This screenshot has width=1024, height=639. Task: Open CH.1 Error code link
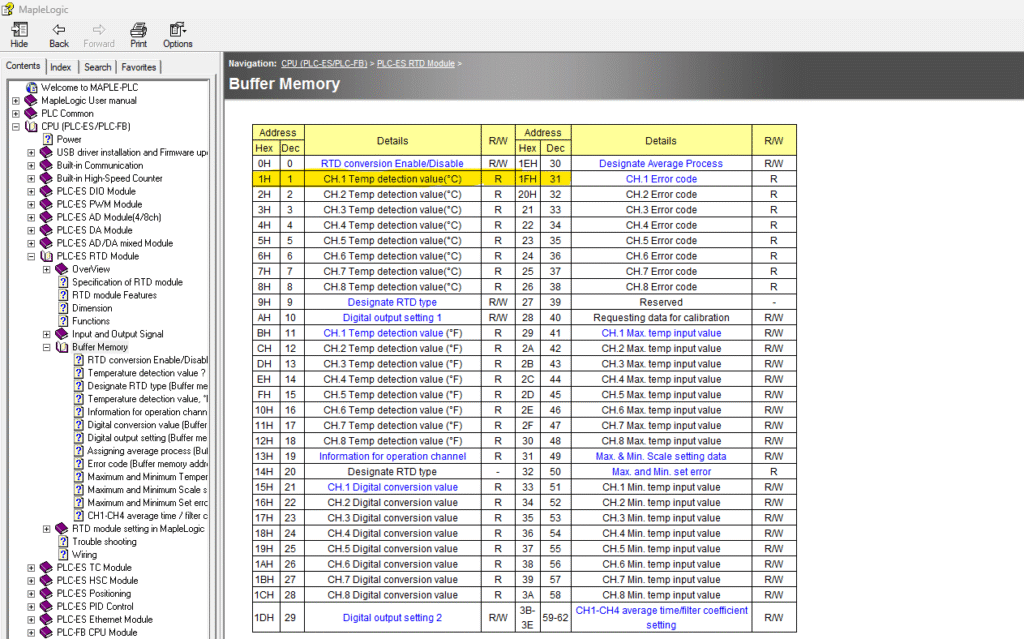[661, 179]
